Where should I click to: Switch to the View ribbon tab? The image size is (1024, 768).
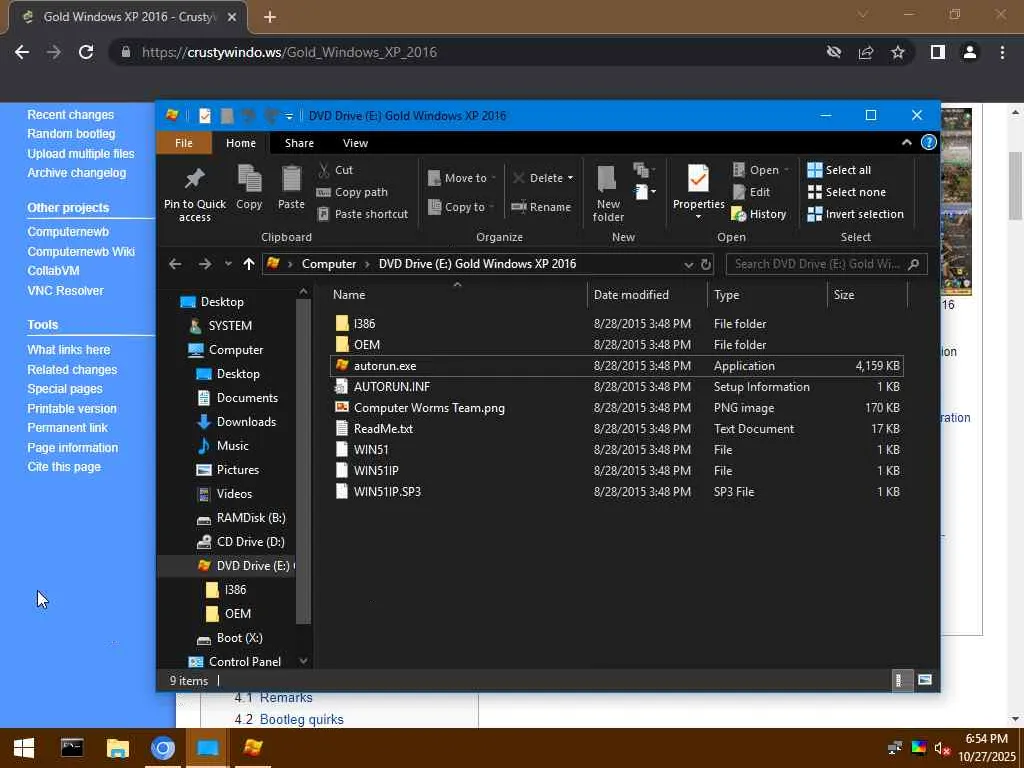(x=355, y=143)
